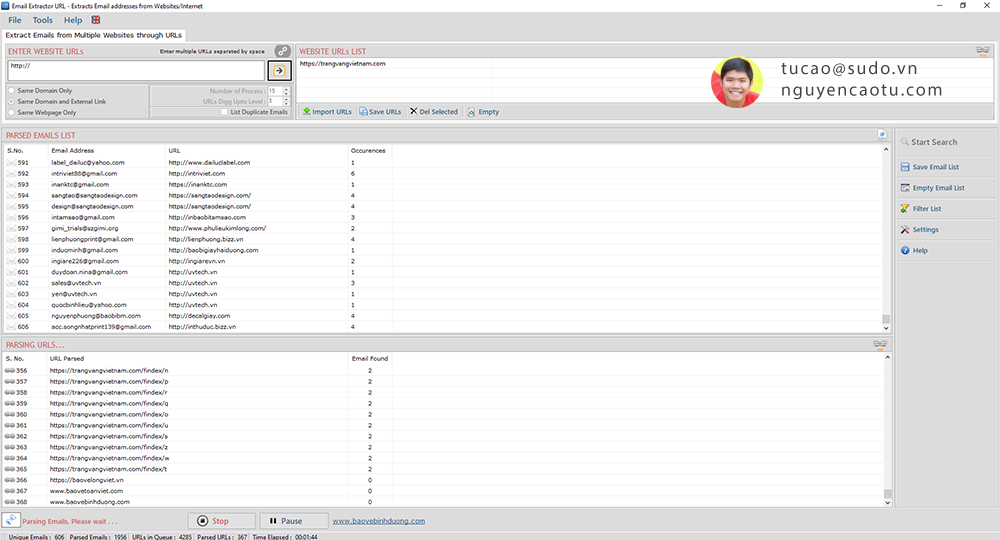This screenshot has height=540, width=1000.
Task: Delete selected URL with Del Selected
Action: 433,112
